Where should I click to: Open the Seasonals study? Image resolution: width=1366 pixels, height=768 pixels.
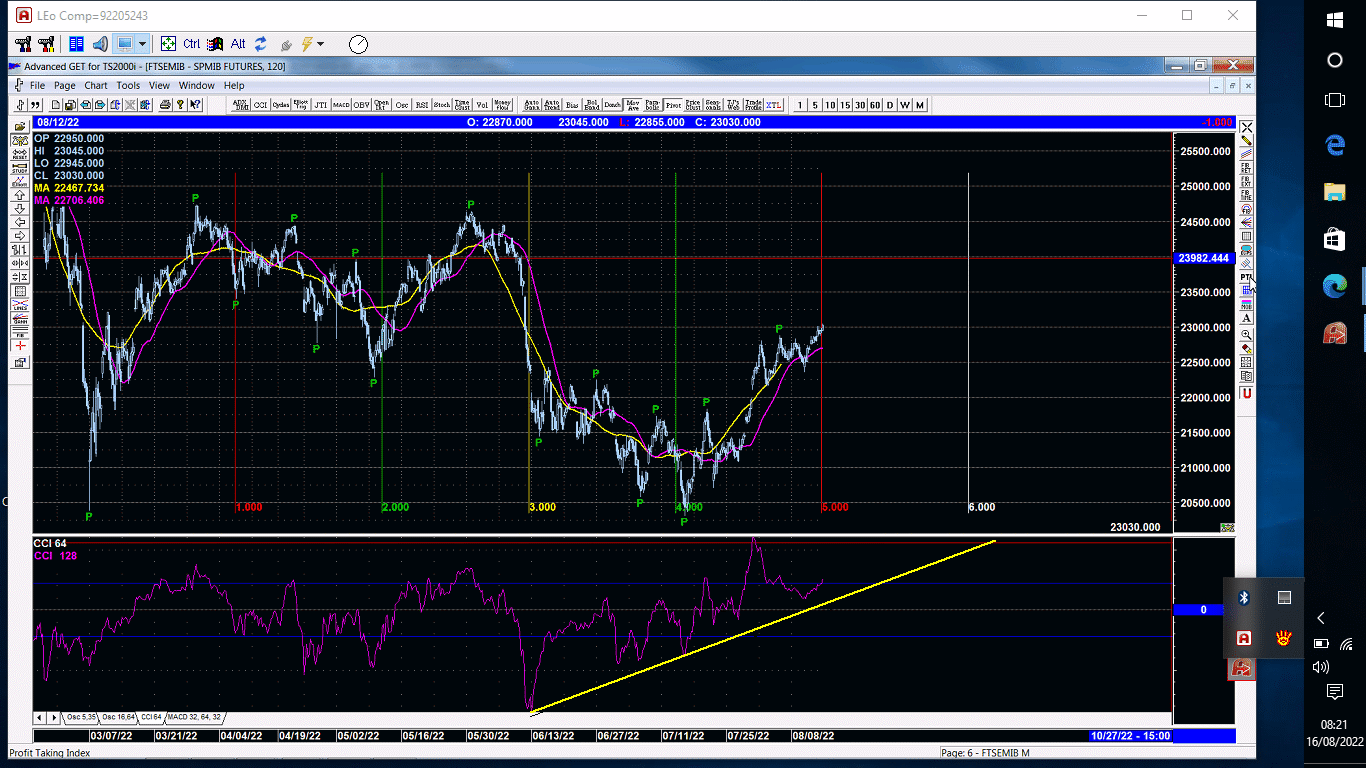pos(713,104)
